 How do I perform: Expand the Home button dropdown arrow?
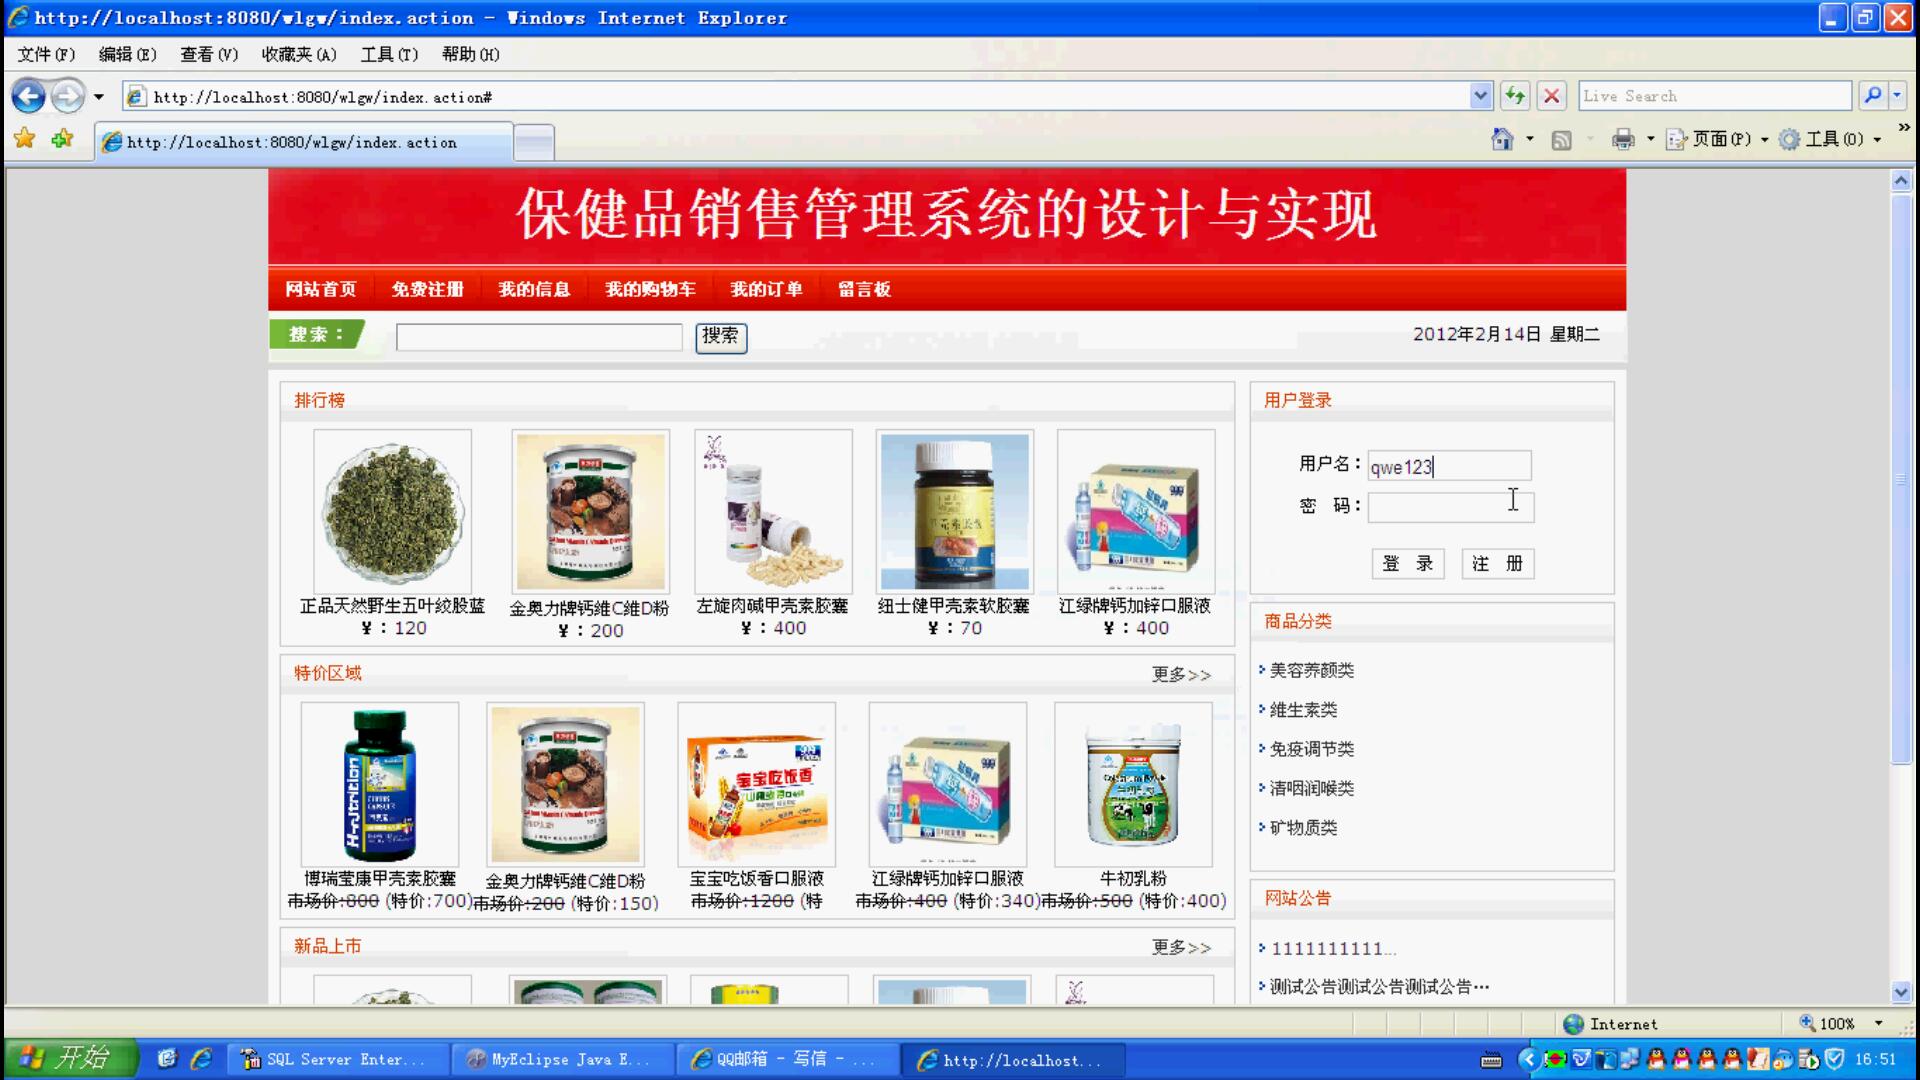(x=1529, y=139)
